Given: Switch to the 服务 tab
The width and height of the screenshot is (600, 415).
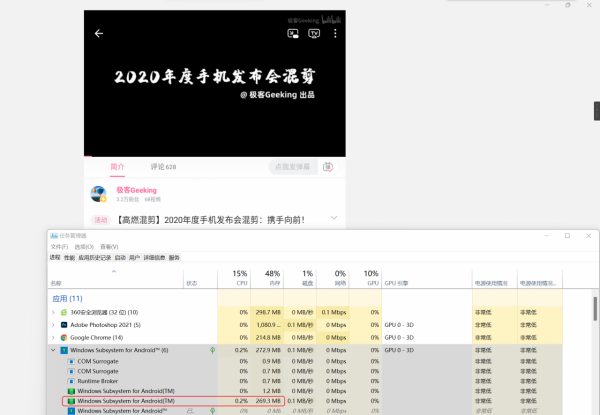Looking at the screenshot, I should point(174,258).
